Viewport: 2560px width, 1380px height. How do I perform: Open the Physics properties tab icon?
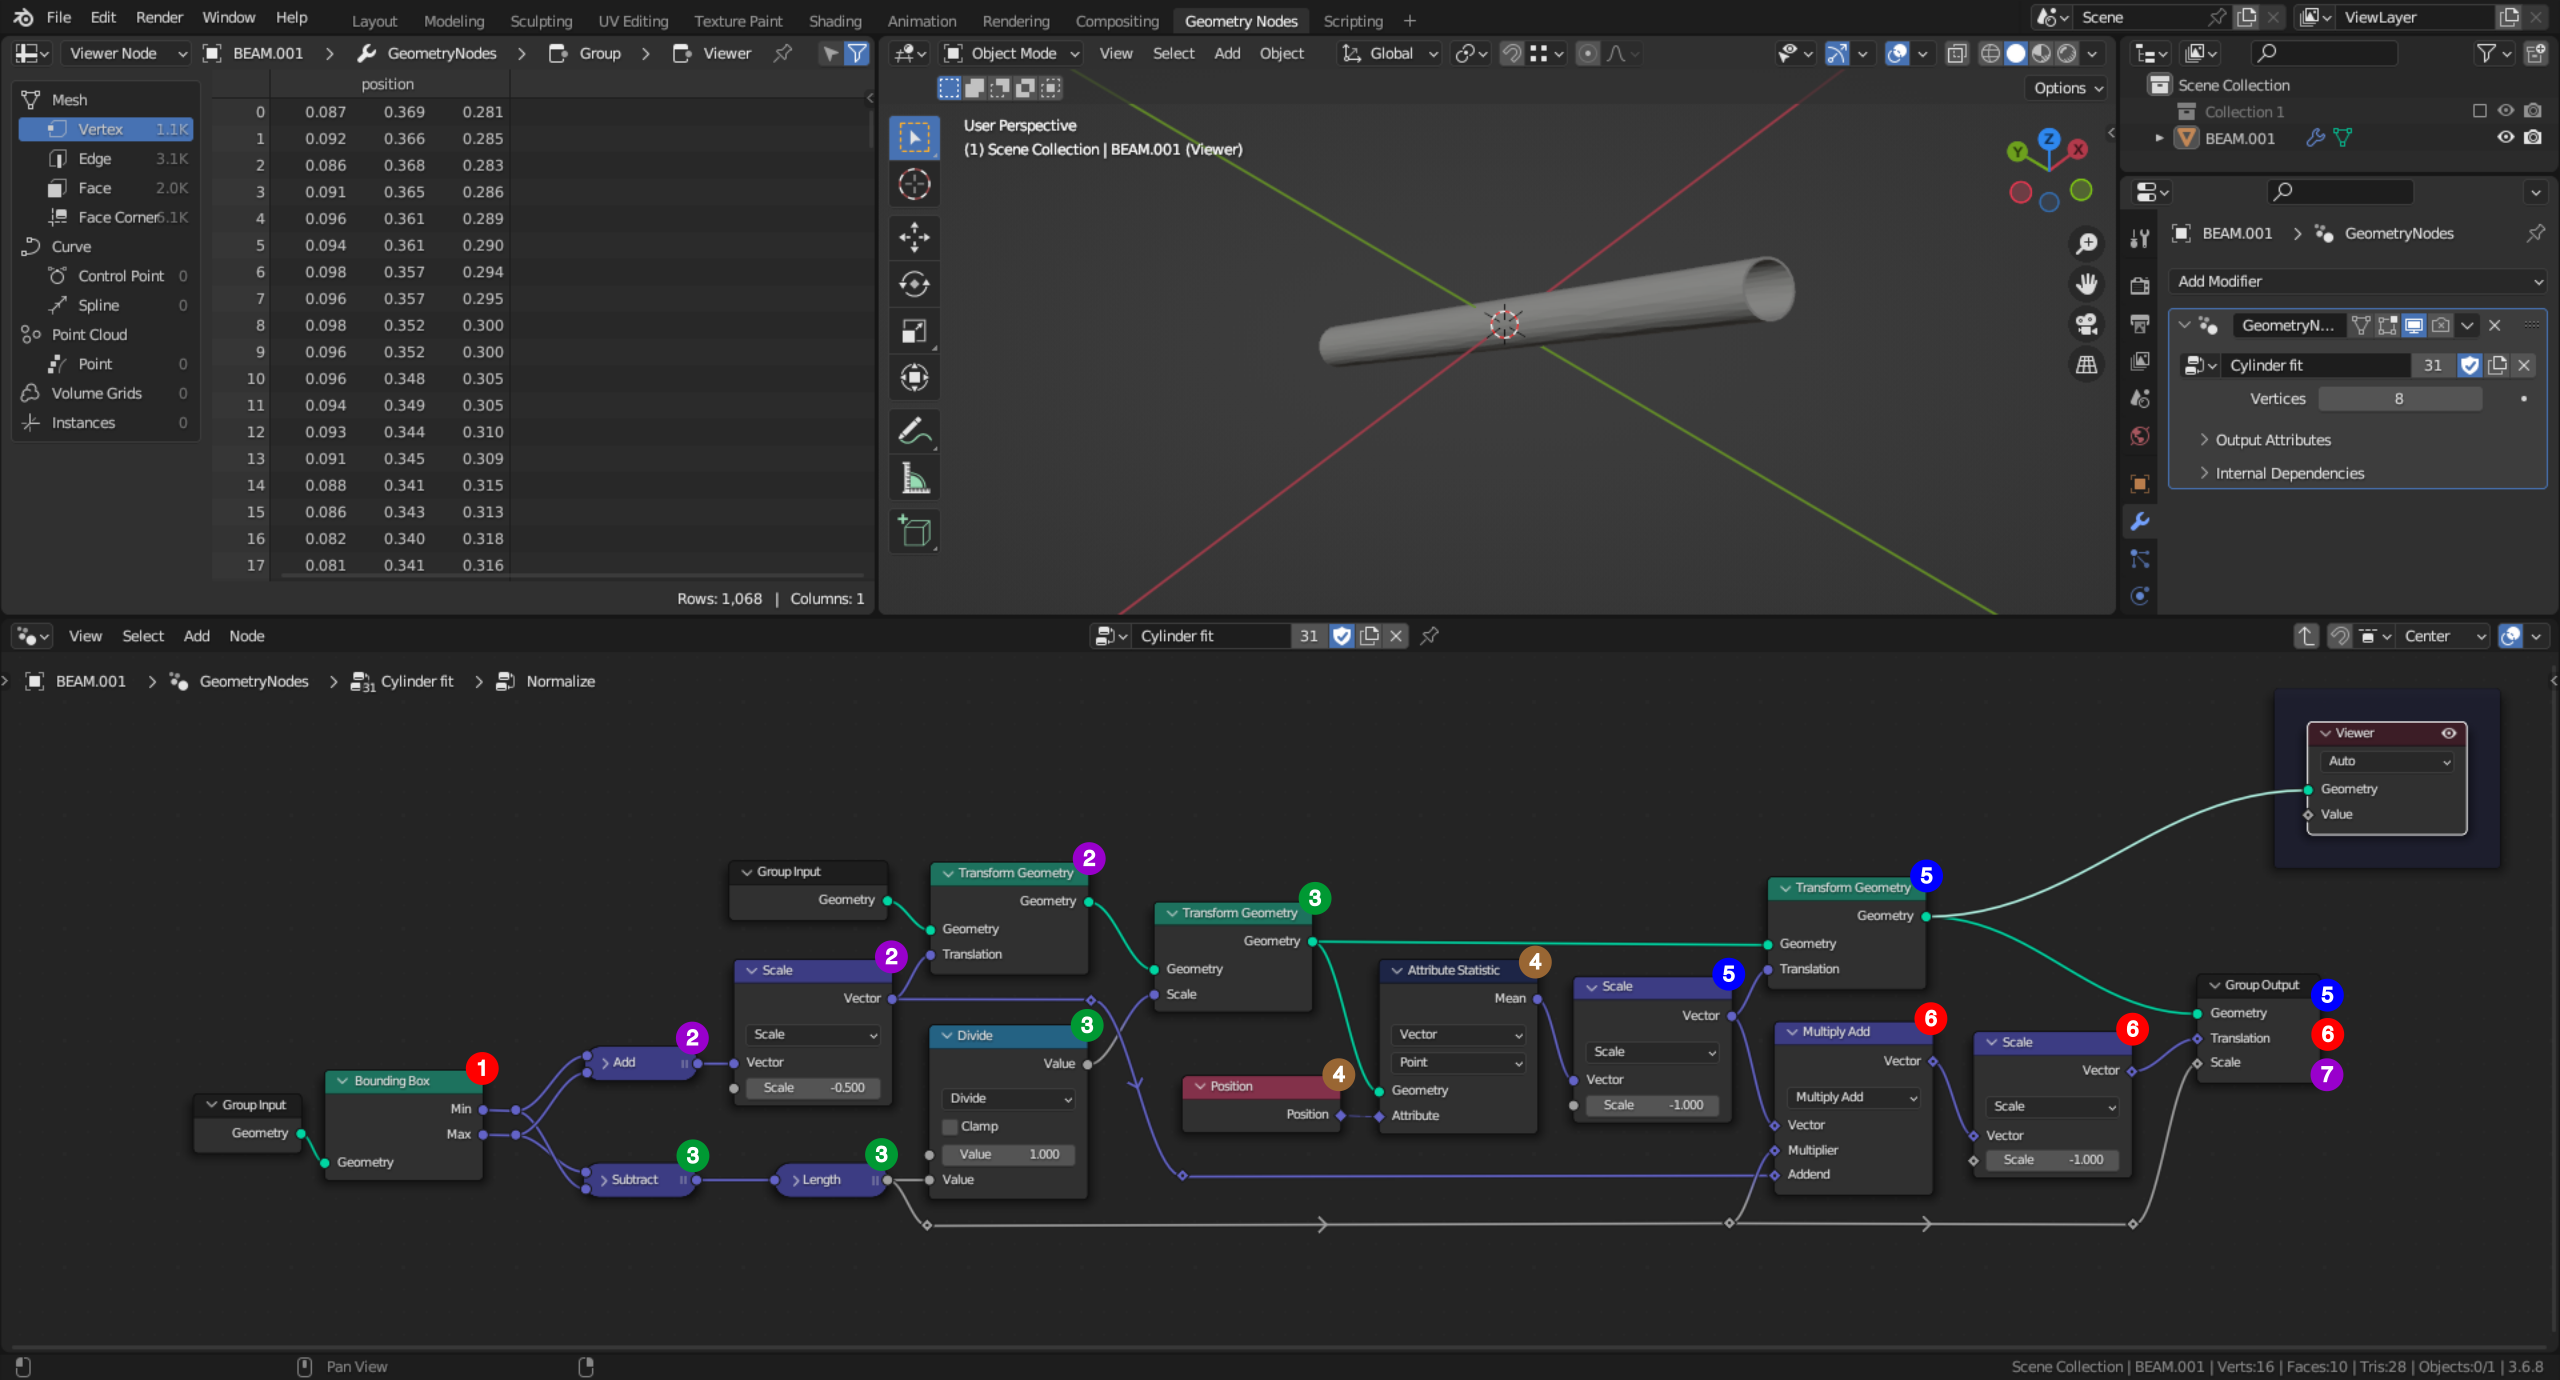[x=2140, y=596]
